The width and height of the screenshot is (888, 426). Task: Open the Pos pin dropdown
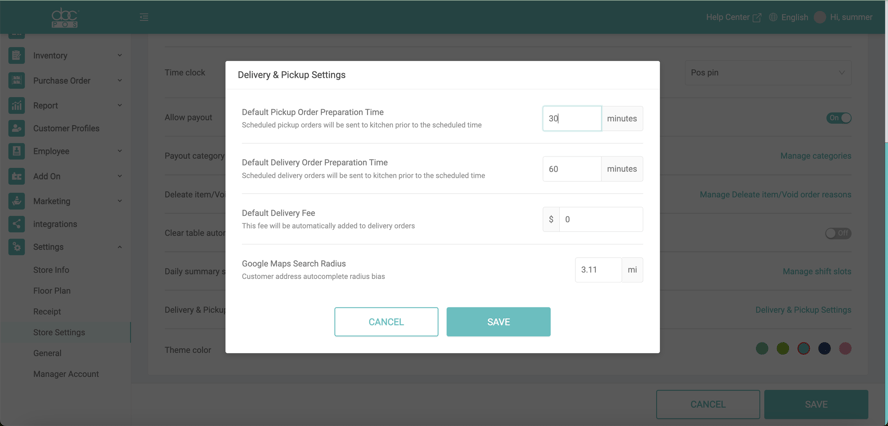point(768,73)
